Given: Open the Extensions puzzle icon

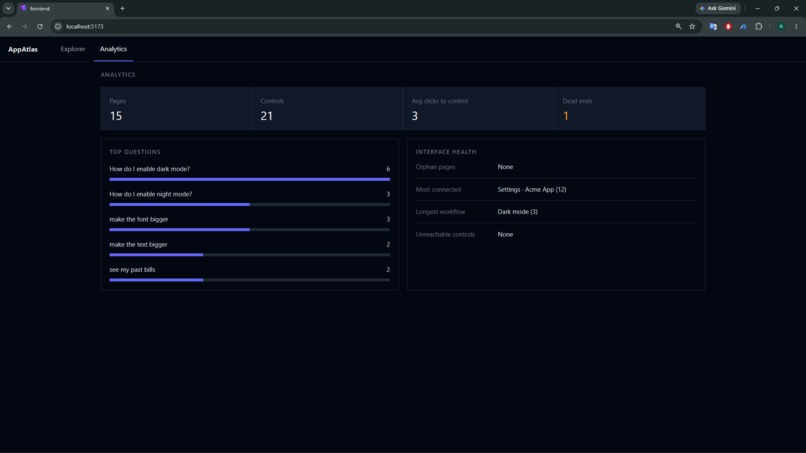Looking at the screenshot, I should point(759,26).
